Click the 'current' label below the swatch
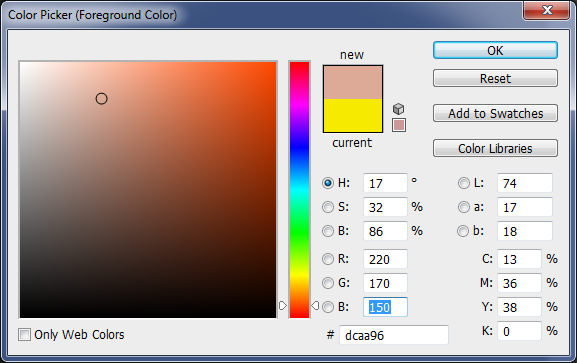Viewport: 577px width, 363px height. [352, 142]
